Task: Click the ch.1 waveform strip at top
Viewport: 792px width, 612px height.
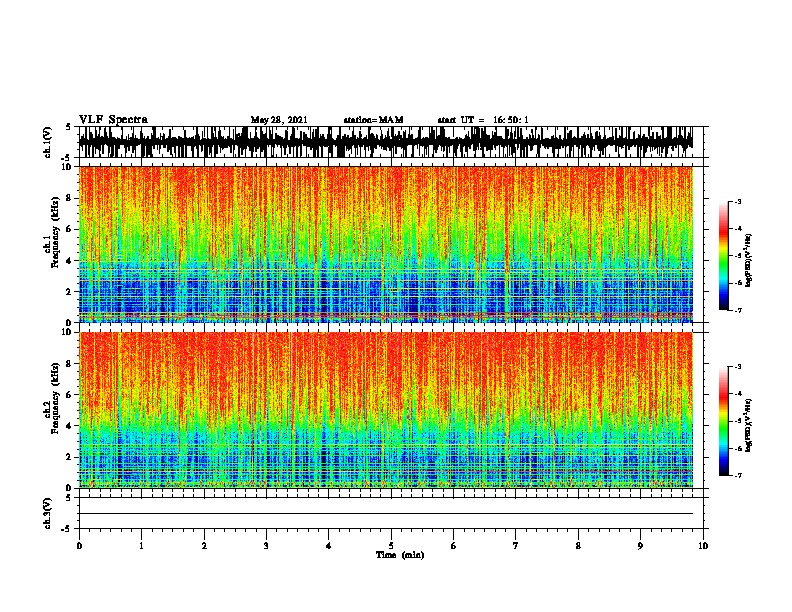Action: pos(386,142)
